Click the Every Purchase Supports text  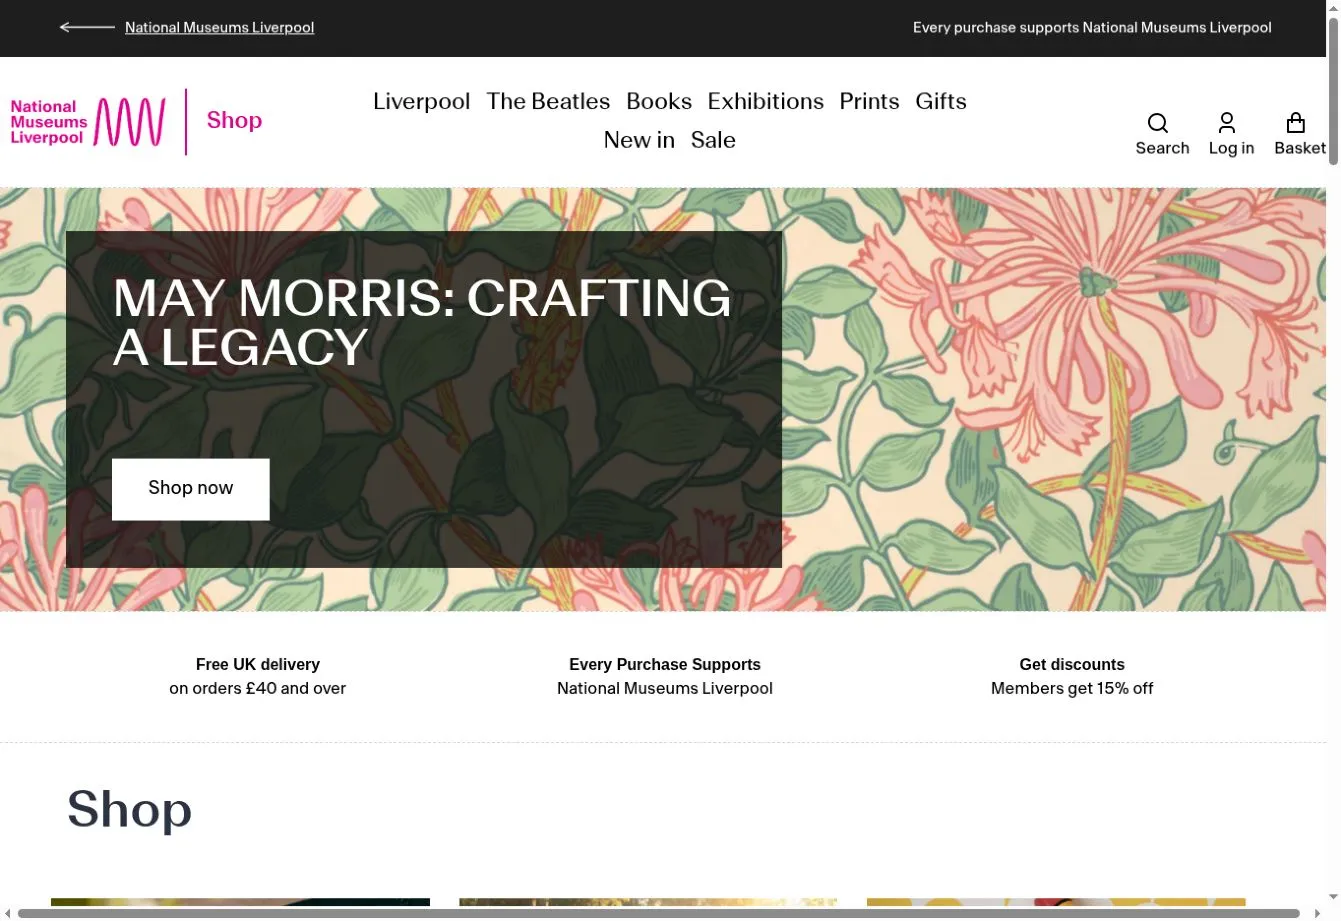pos(665,664)
